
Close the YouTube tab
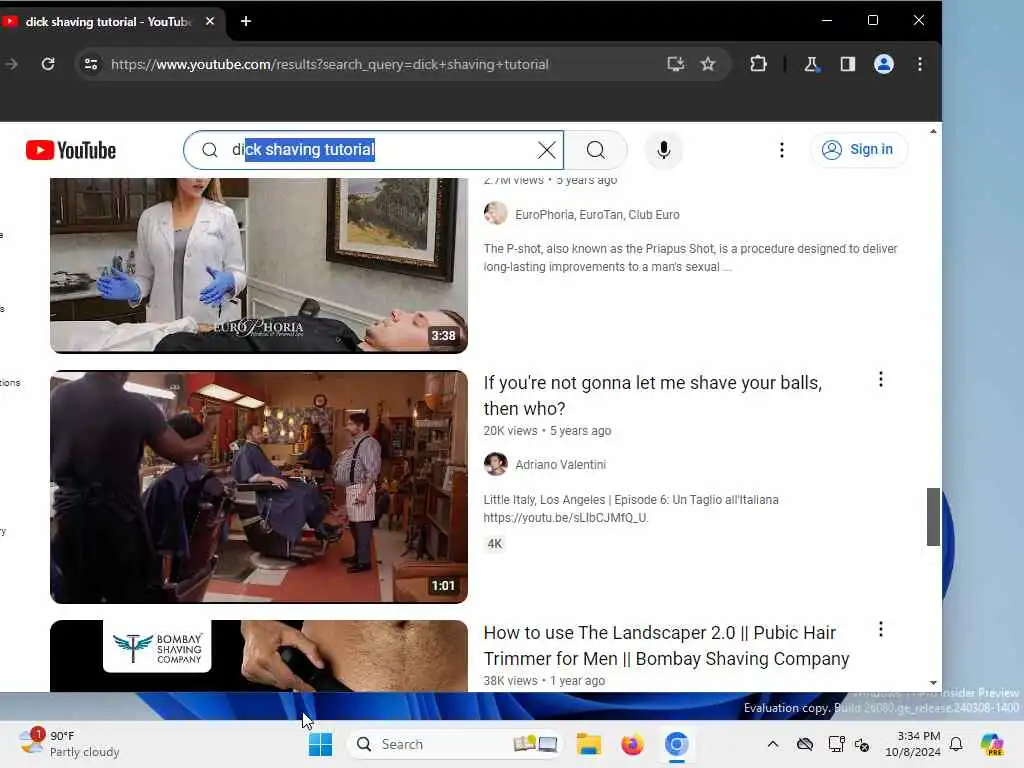click(210, 21)
